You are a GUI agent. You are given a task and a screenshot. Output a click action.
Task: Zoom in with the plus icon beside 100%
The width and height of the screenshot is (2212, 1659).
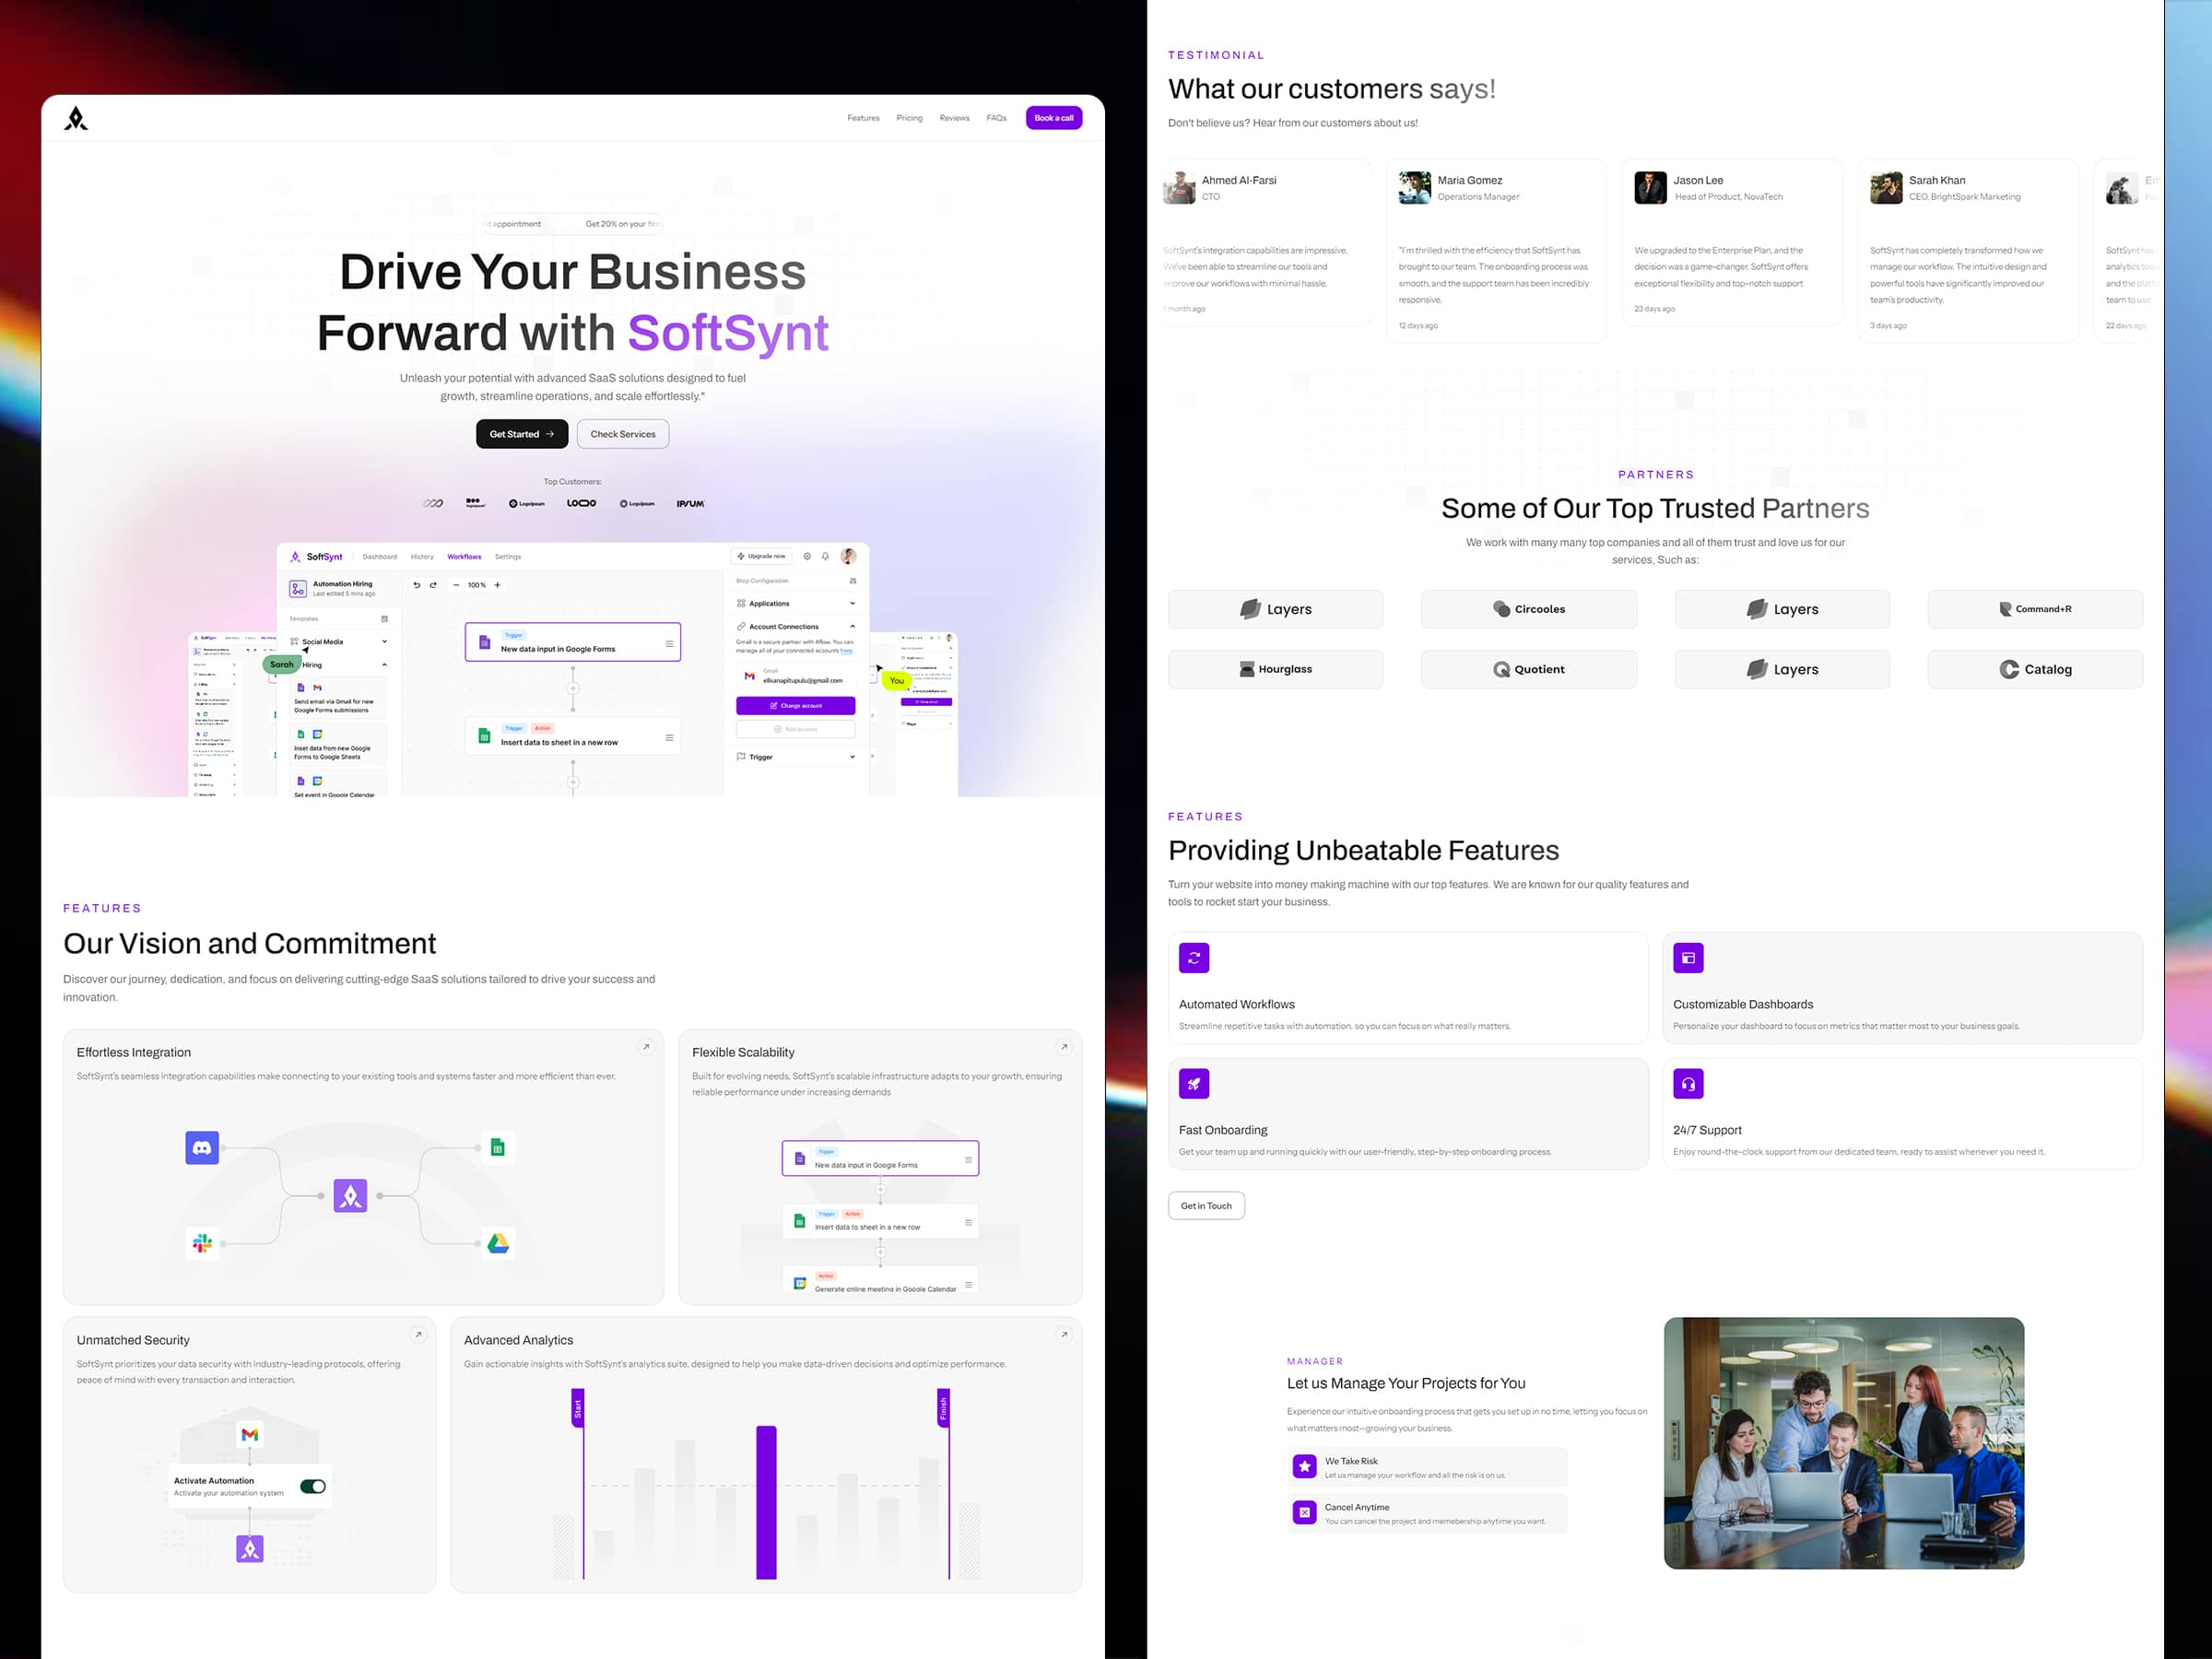point(497,585)
